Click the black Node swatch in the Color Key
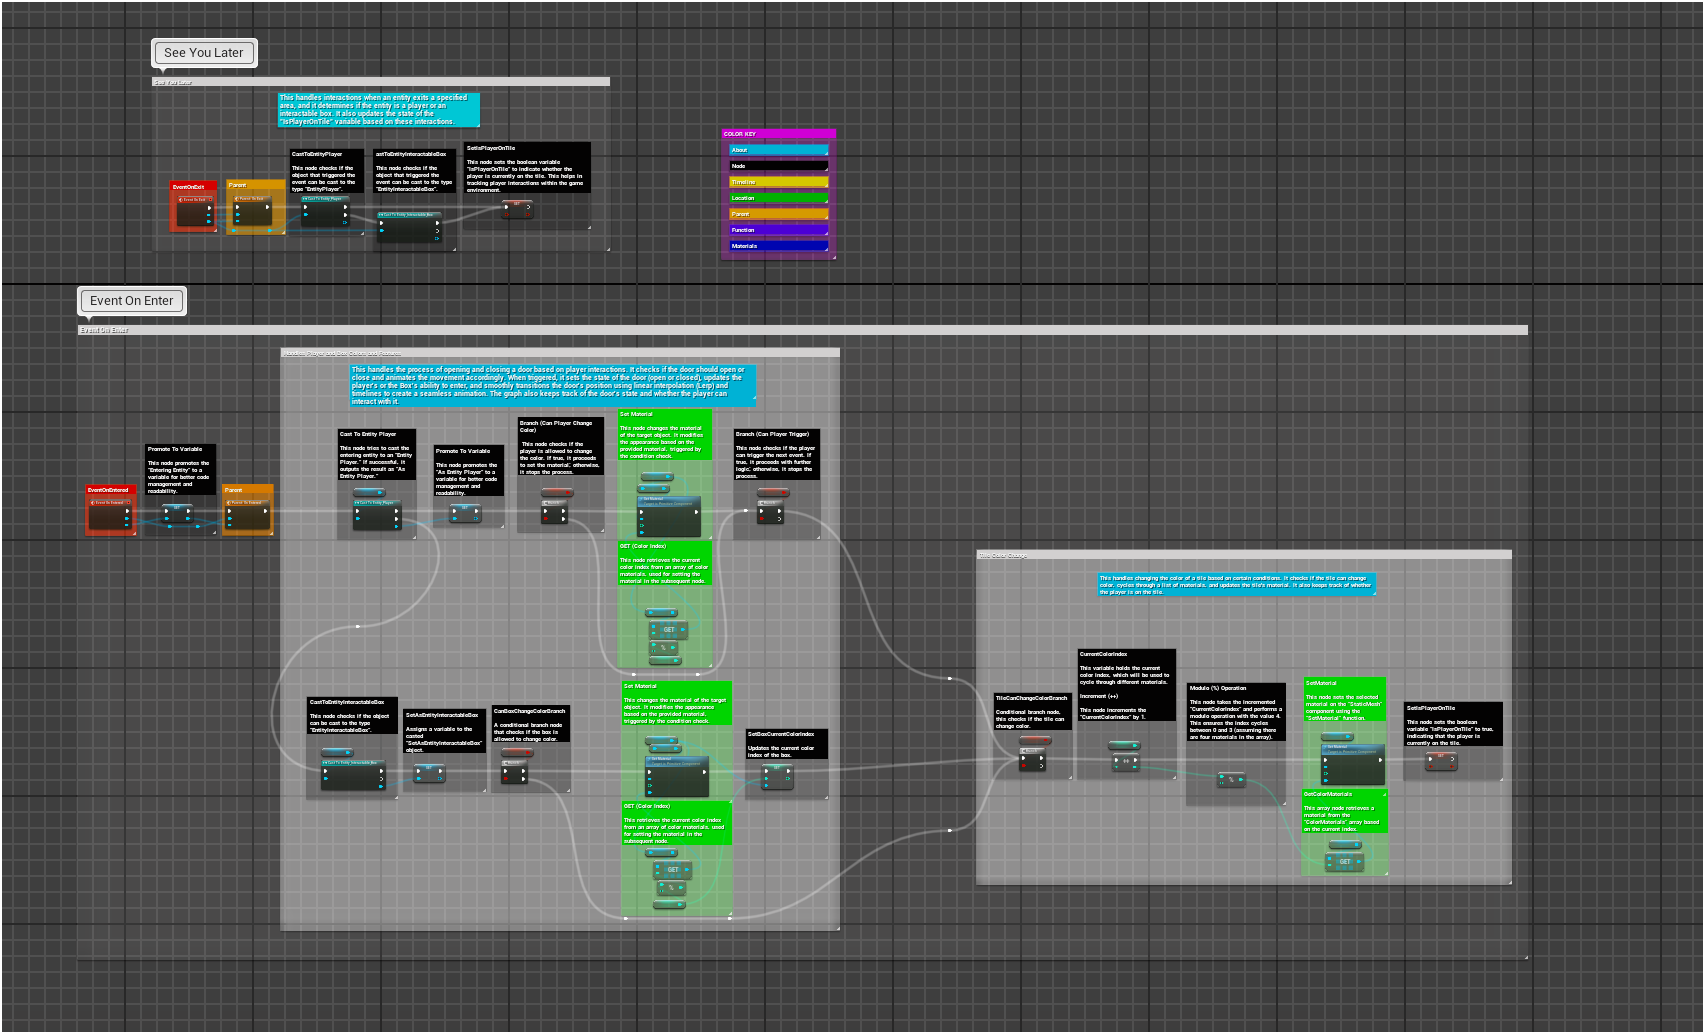Image resolution: width=1705 pixels, height=1034 pixels. tap(778, 166)
